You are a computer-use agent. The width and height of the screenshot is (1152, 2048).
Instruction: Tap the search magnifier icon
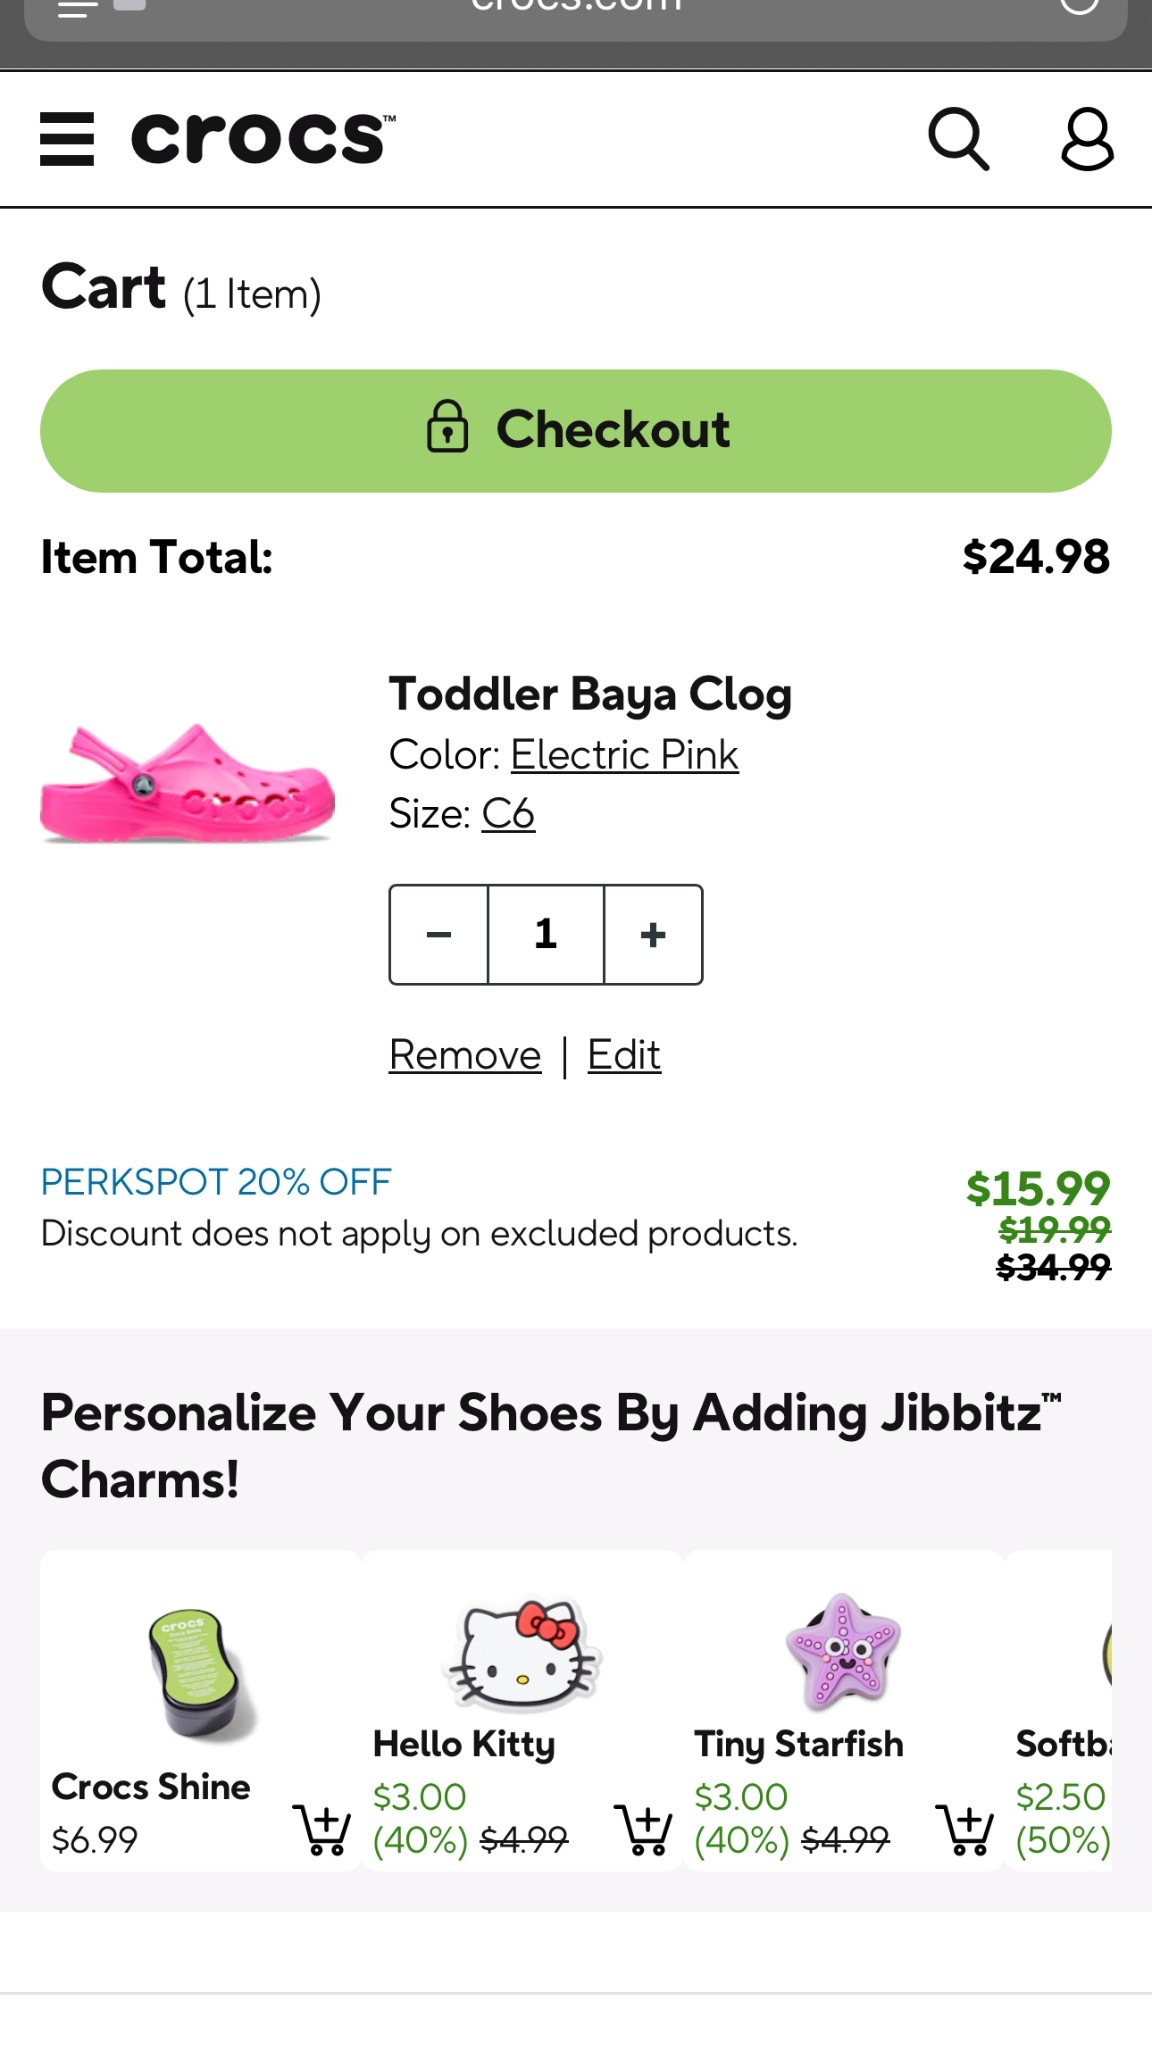958,139
